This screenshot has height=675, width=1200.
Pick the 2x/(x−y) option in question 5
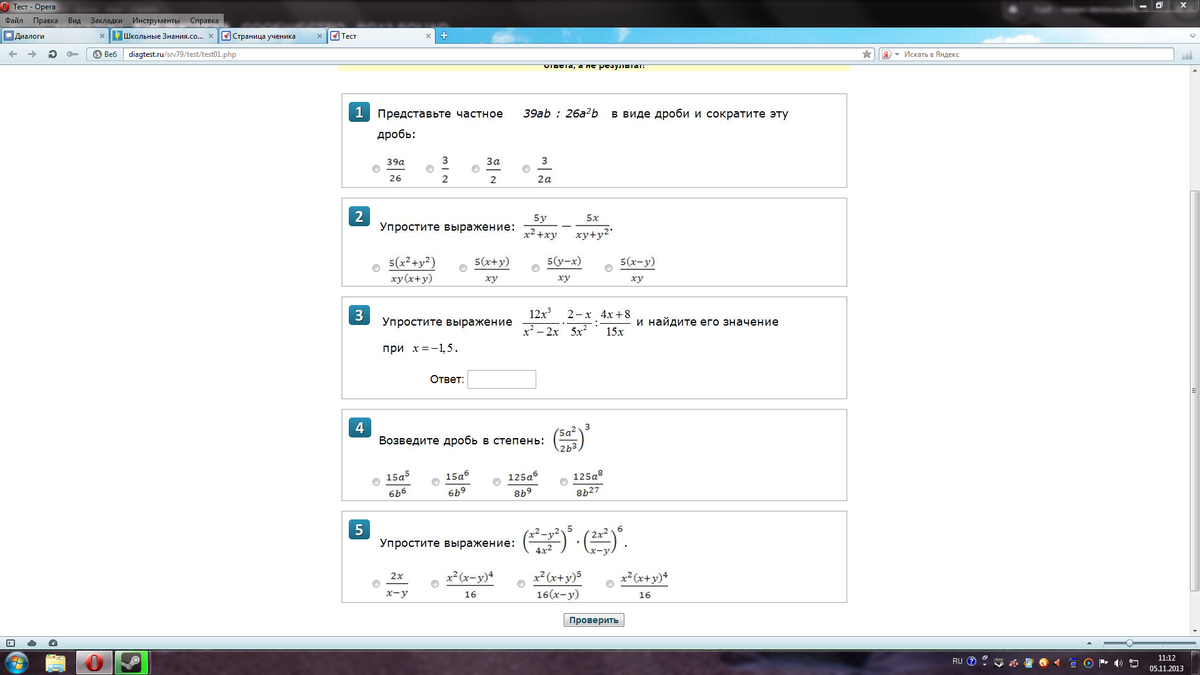[x=376, y=584]
